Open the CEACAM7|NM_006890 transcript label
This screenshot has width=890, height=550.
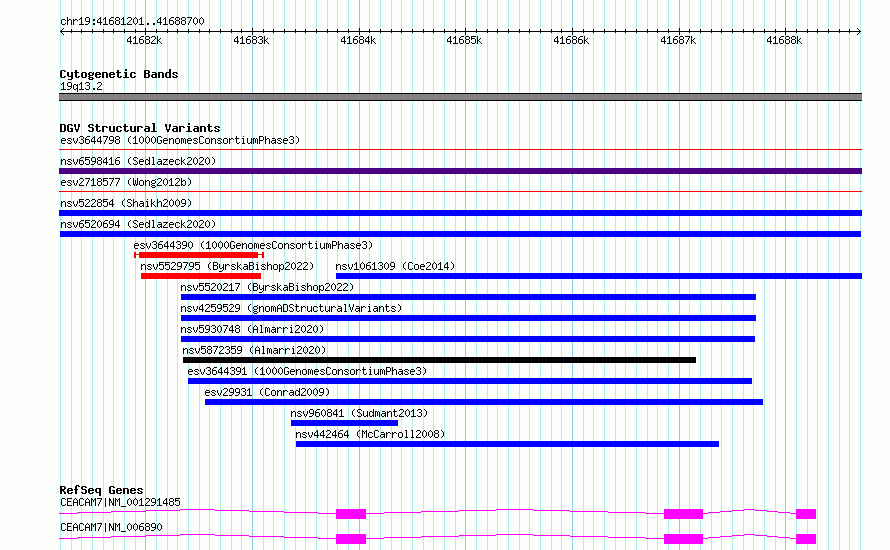tap(111, 527)
